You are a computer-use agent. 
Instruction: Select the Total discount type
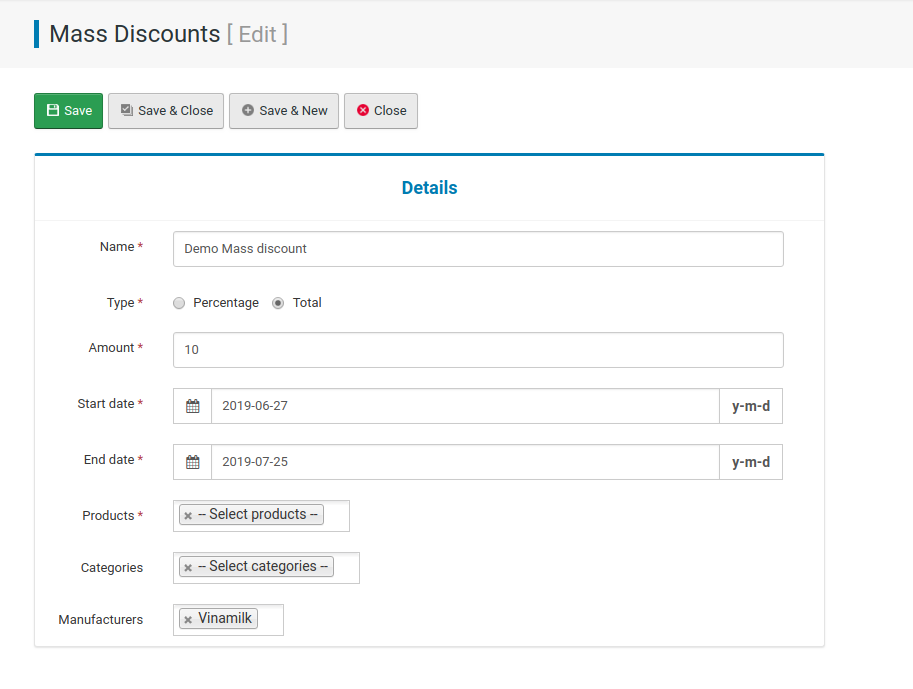point(278,303)
